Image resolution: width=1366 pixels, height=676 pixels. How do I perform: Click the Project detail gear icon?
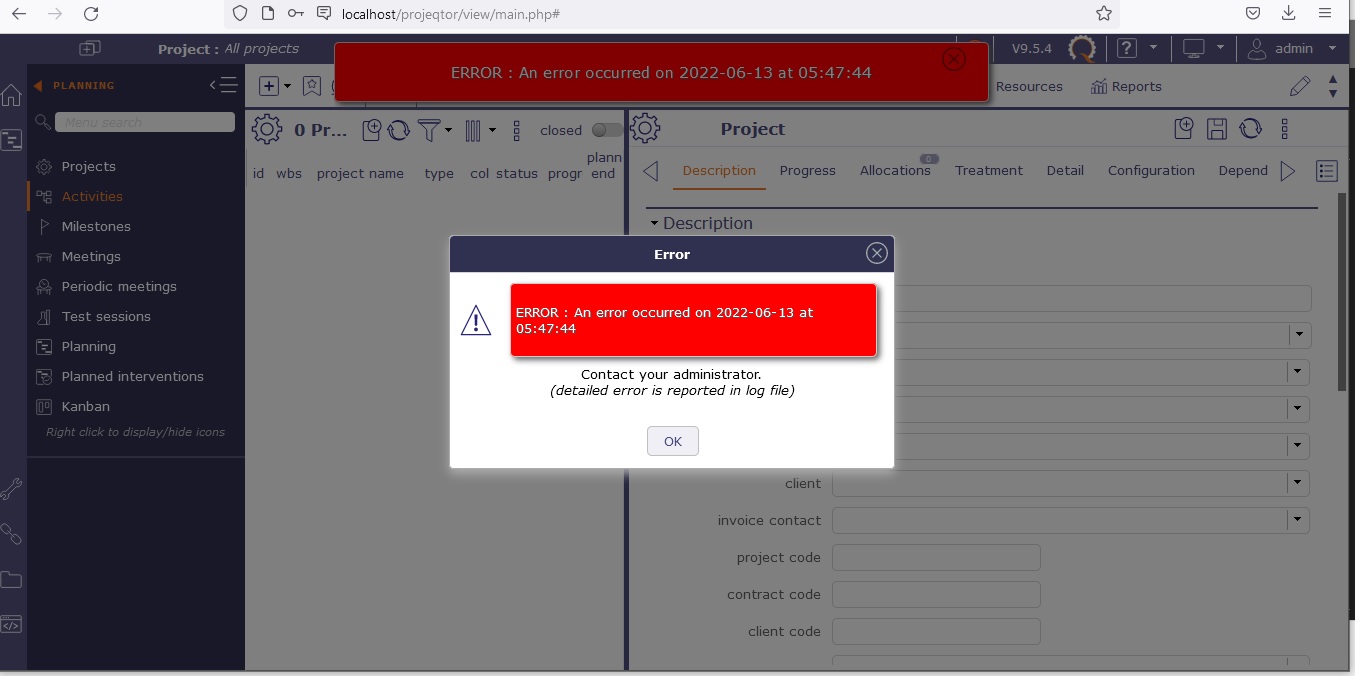(x=646, y=128)
